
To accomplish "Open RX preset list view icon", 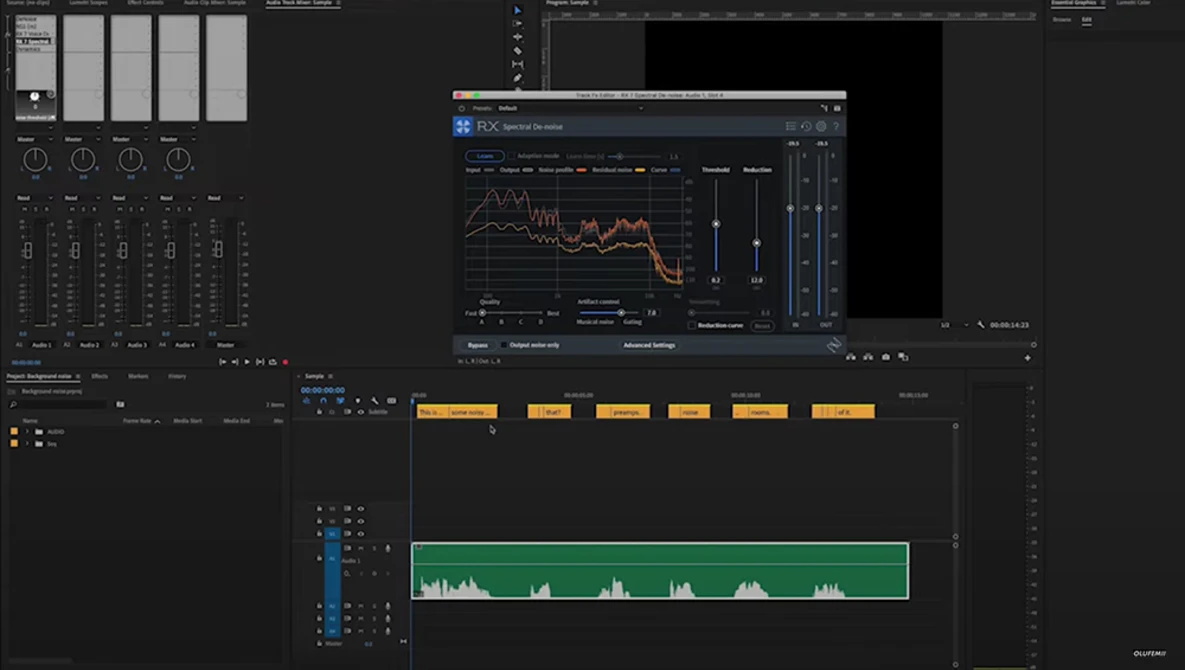I will (x=791, y=126).
